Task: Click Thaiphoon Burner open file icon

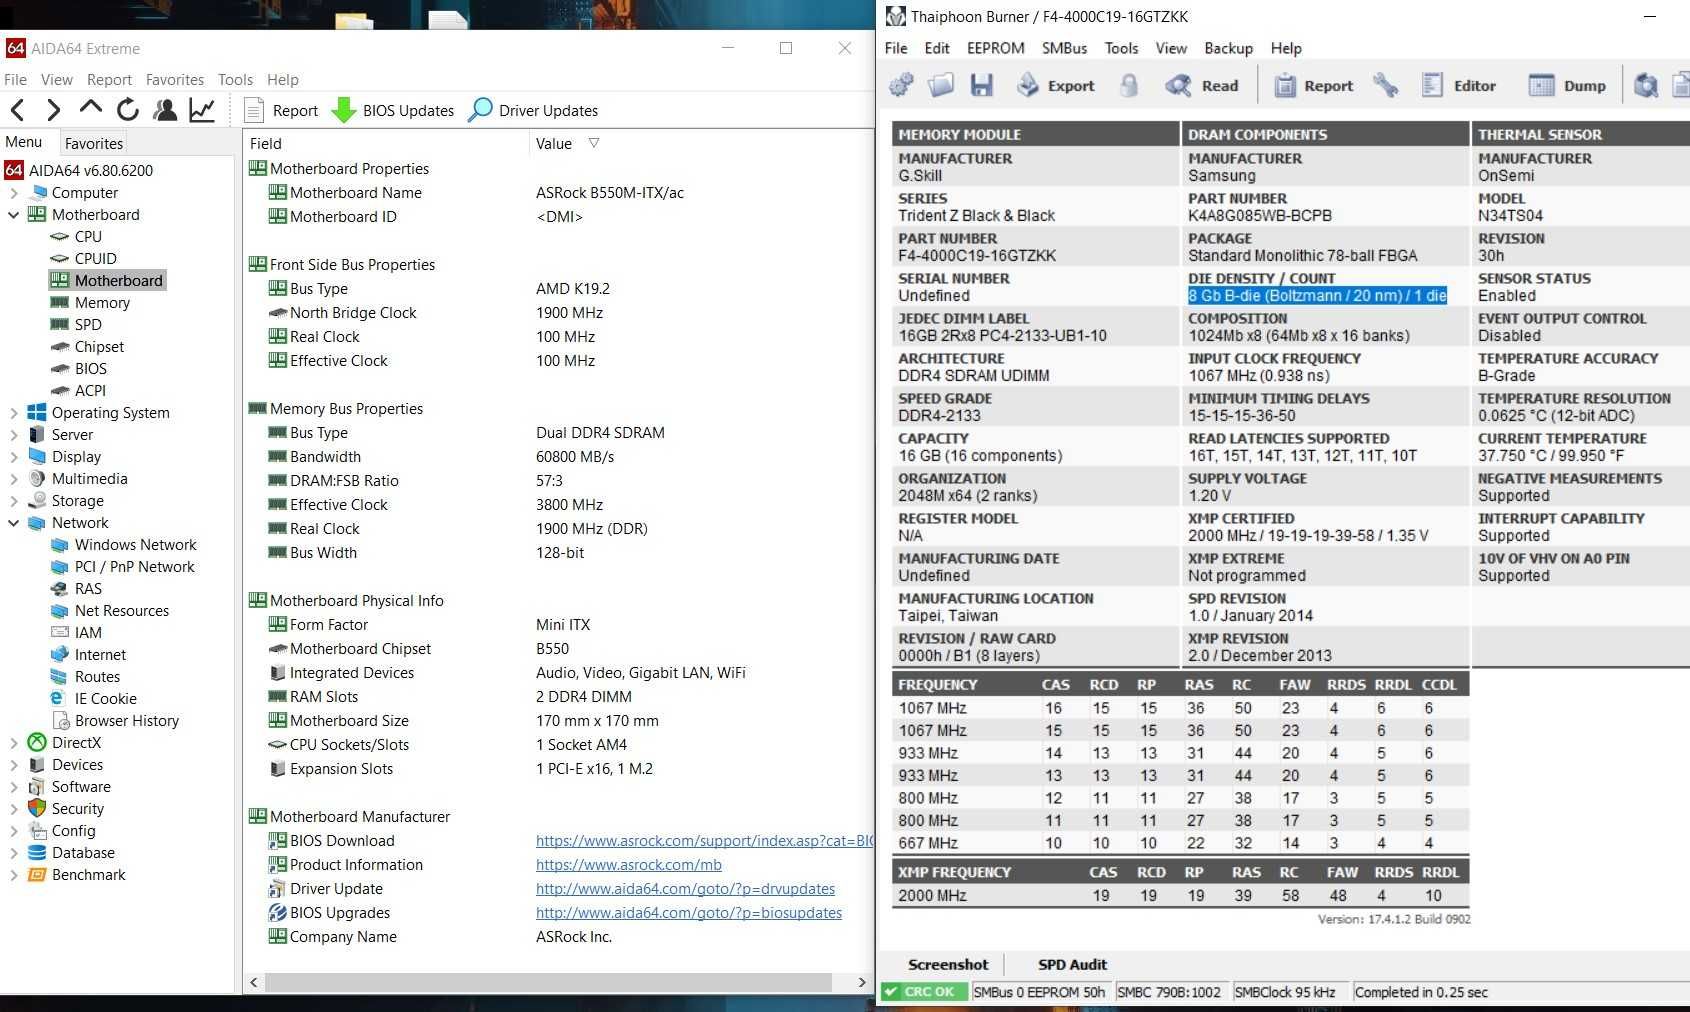Action: click(941, 85)
